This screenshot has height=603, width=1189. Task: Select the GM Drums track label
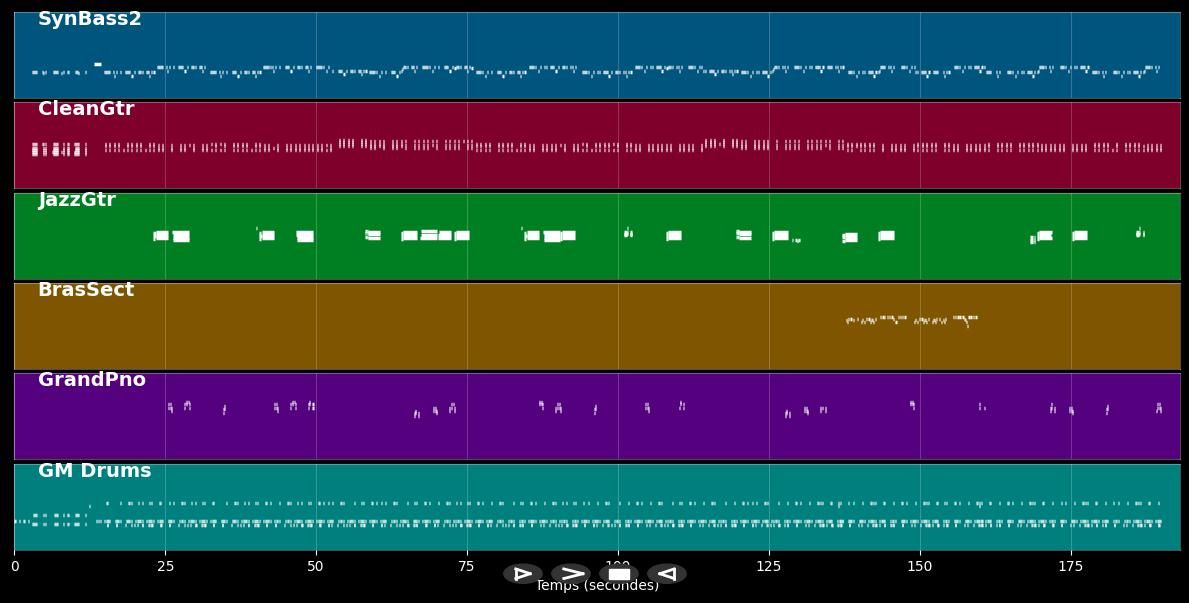point(95,471)
